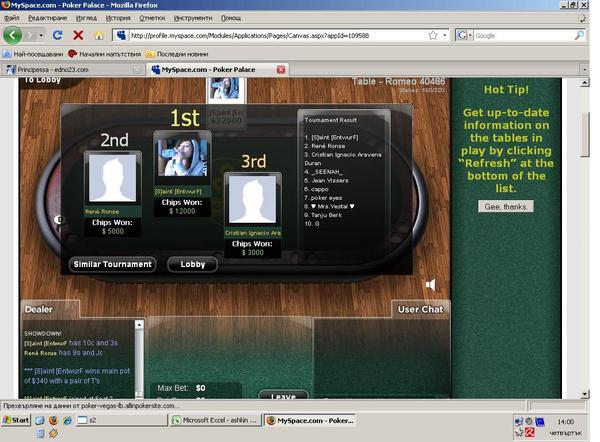600x442 pixels.
Task: Expand the address bar URL history dropdown
Action: point(445,36)
